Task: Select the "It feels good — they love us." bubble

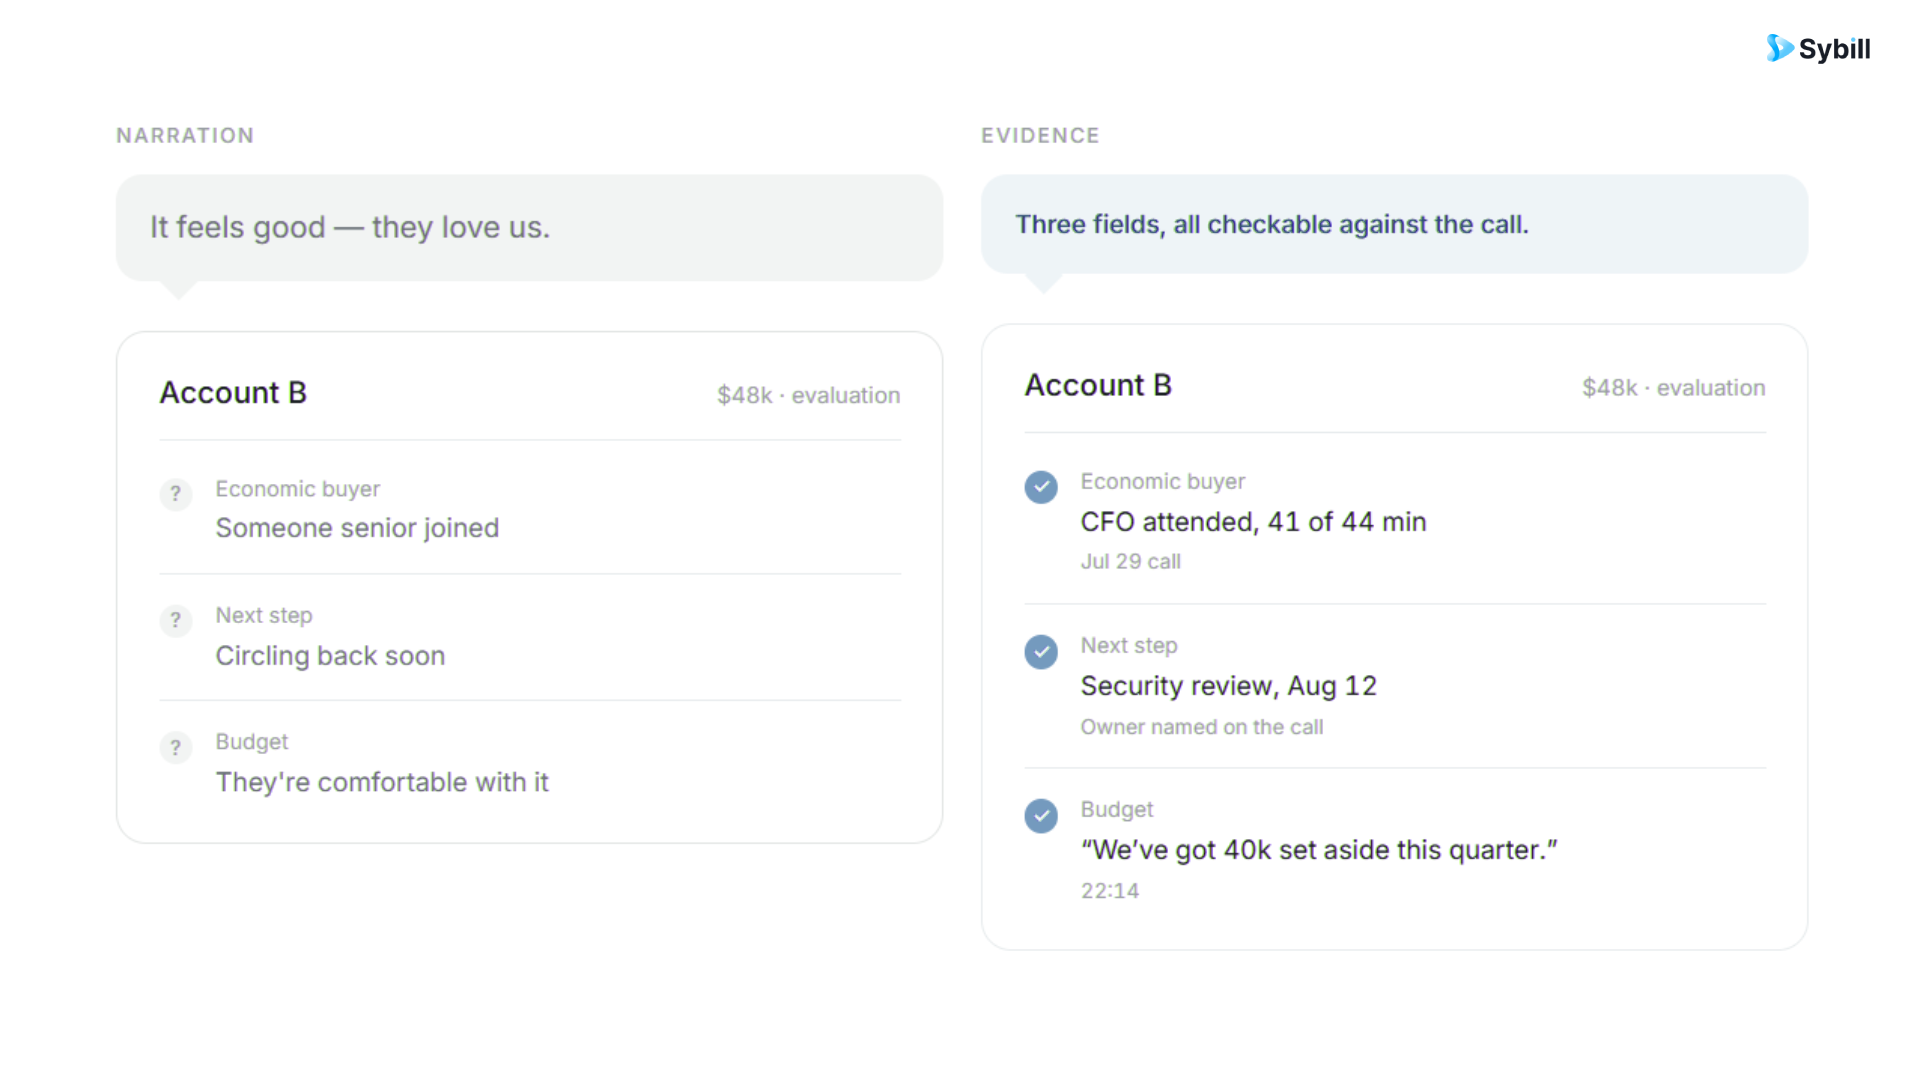Action: point(529,228)
